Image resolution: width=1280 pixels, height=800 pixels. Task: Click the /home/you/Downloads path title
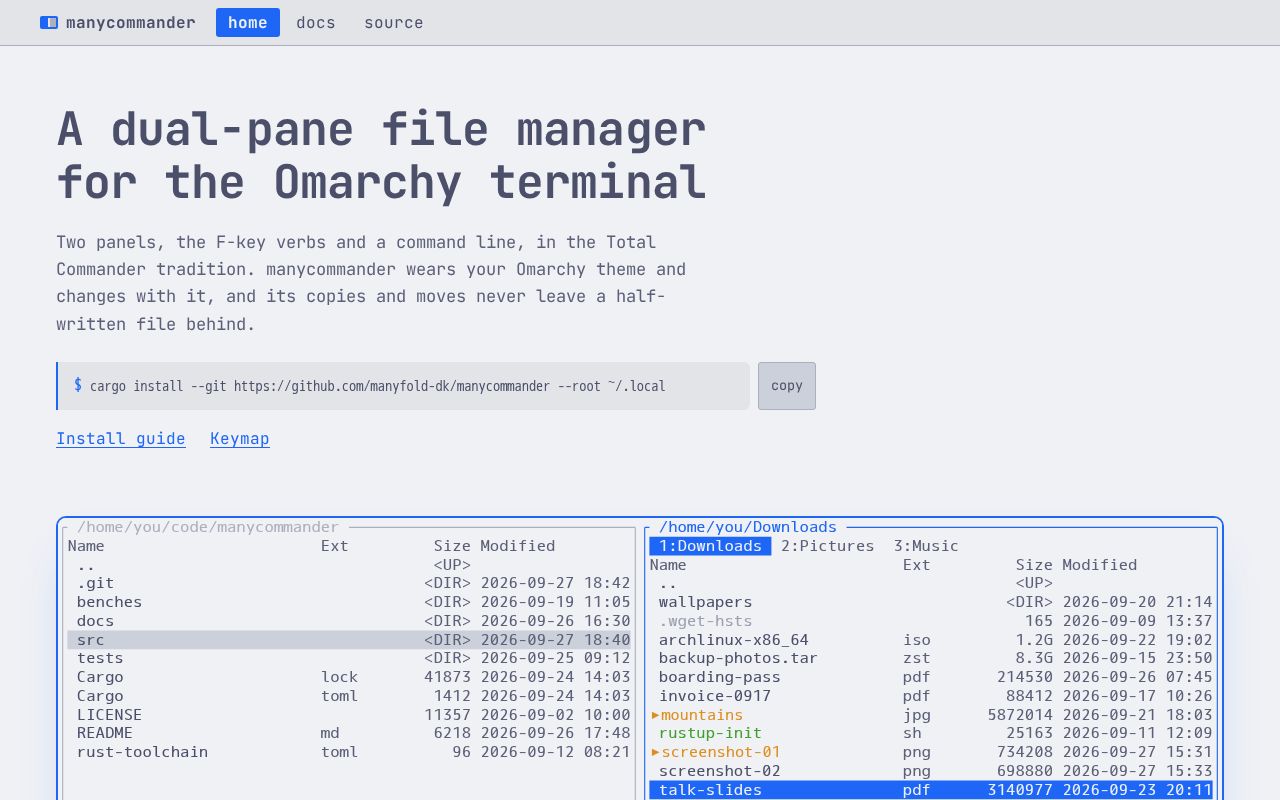point(748,527)
